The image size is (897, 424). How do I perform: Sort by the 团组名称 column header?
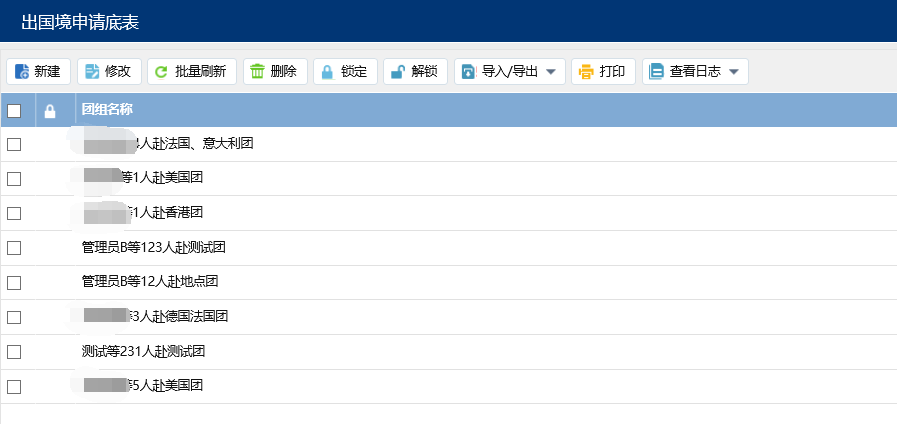point(108,110)
